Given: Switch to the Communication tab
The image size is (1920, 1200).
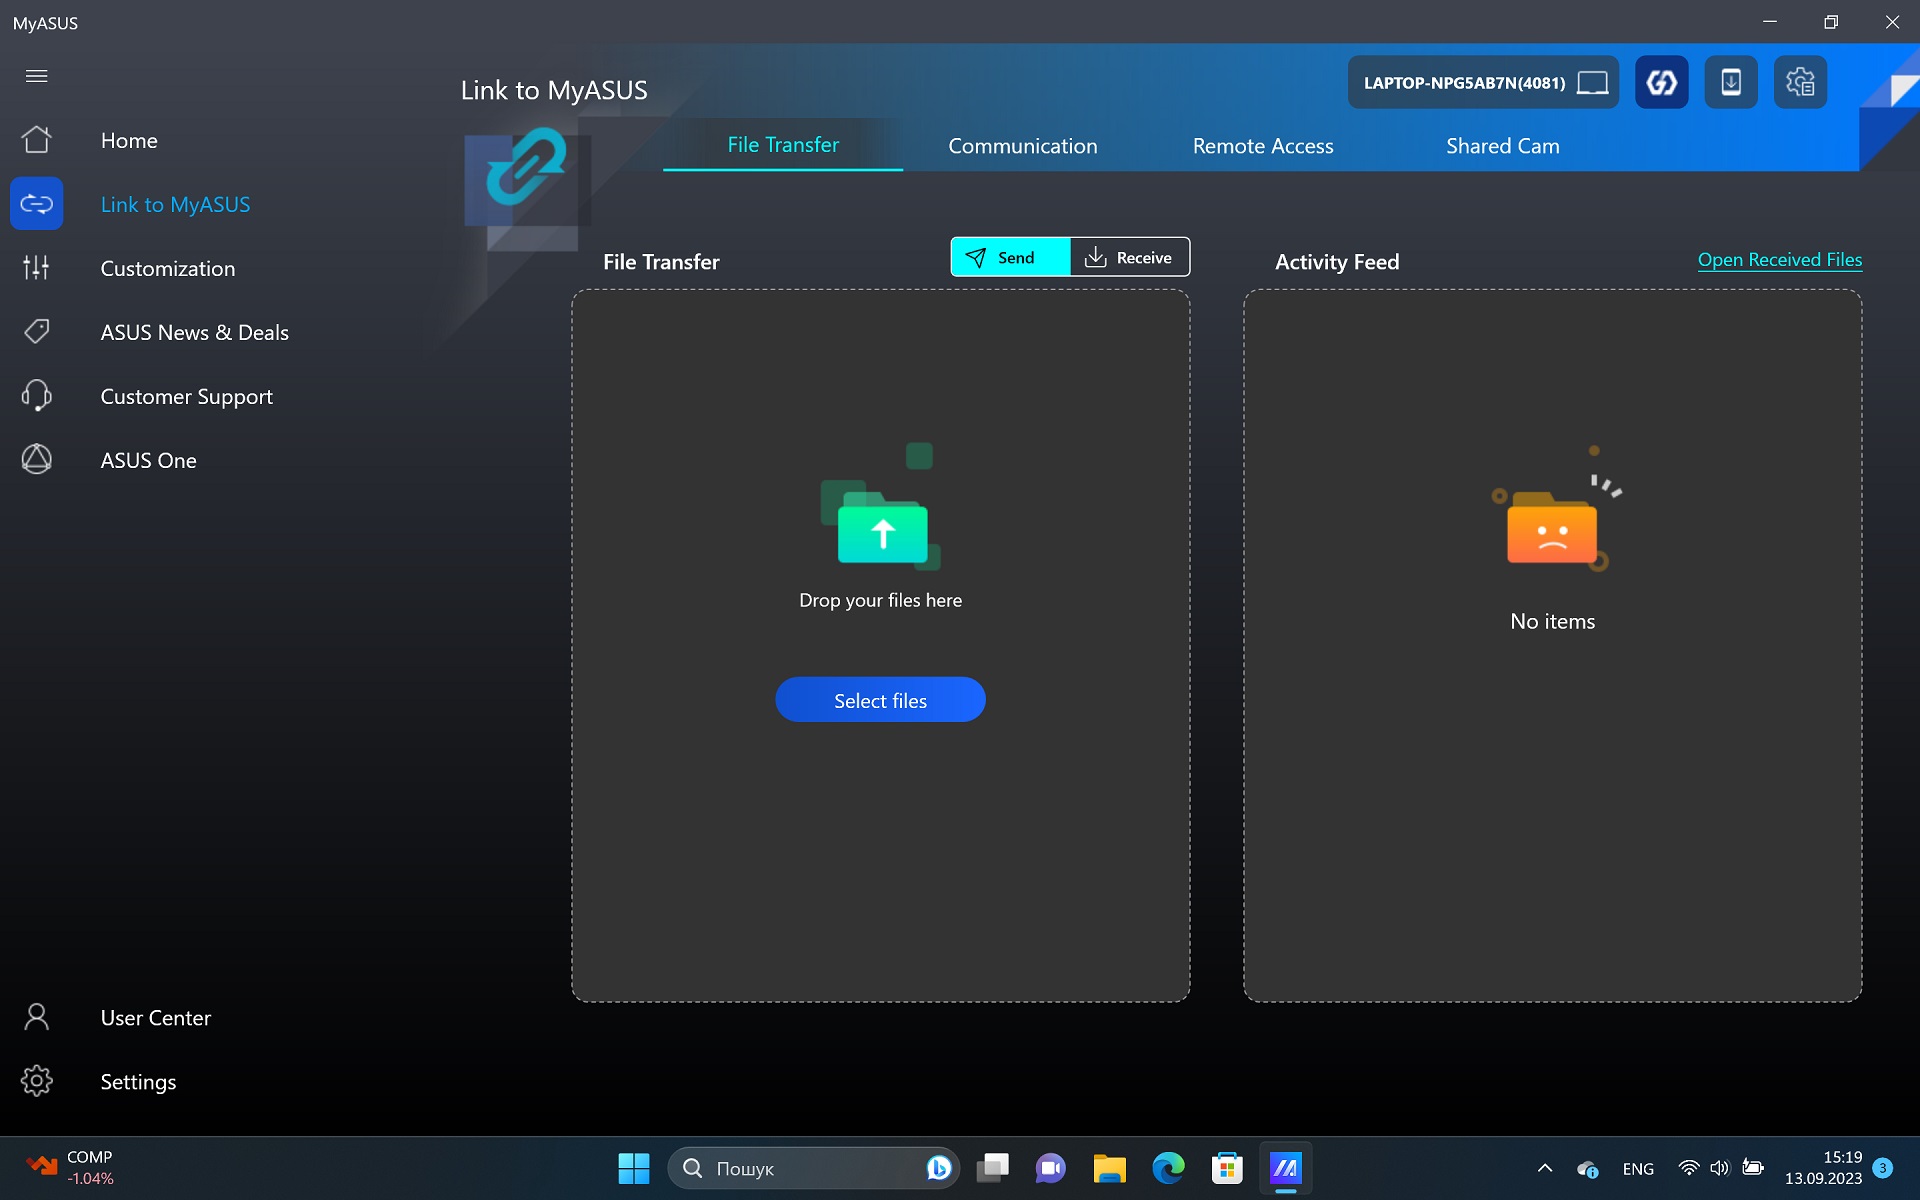Looking at the screenshot, I should pos(1022,146).
